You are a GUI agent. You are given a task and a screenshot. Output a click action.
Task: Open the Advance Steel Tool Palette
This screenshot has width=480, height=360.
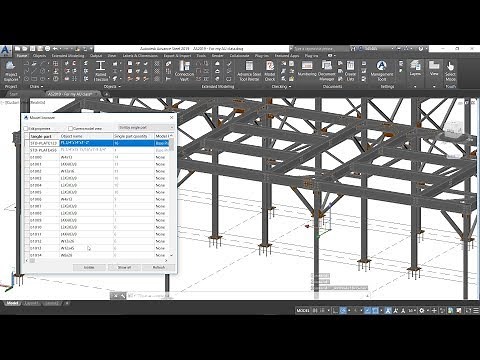click(x=249, y=71)
